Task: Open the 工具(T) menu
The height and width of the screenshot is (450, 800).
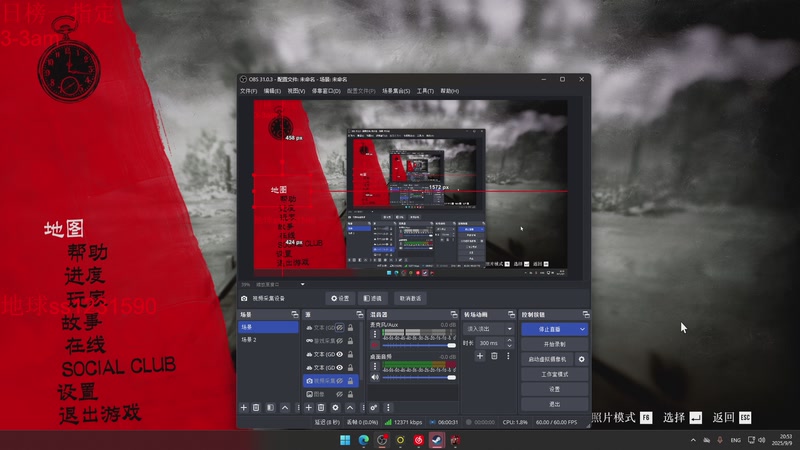Action: pyautogui.click(x=425, y=91)
